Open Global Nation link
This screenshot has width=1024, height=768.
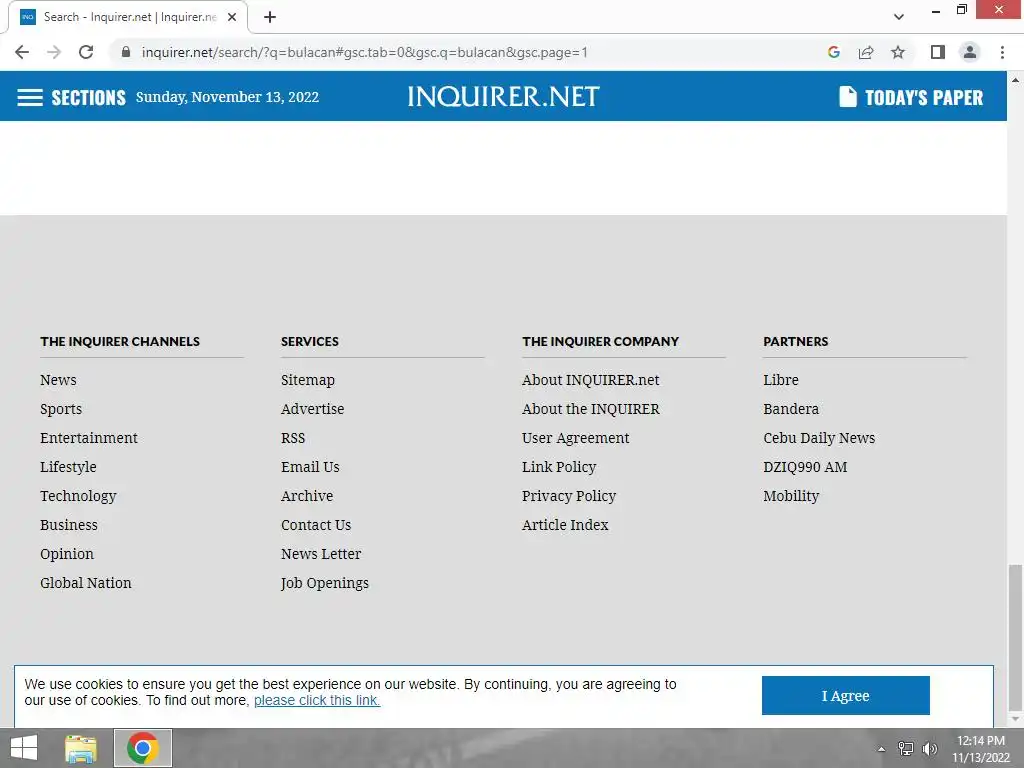[86, 583]
